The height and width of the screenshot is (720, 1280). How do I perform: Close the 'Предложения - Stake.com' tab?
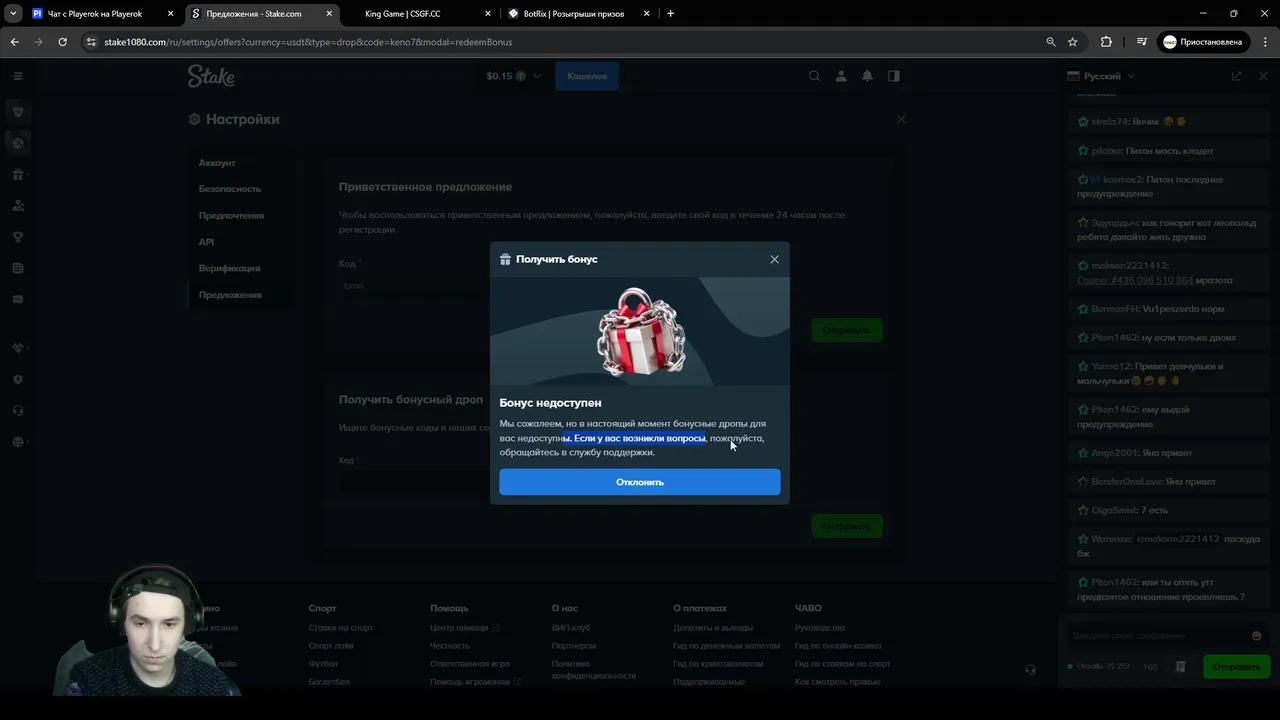pyautogui.click(x=329, y=14)
